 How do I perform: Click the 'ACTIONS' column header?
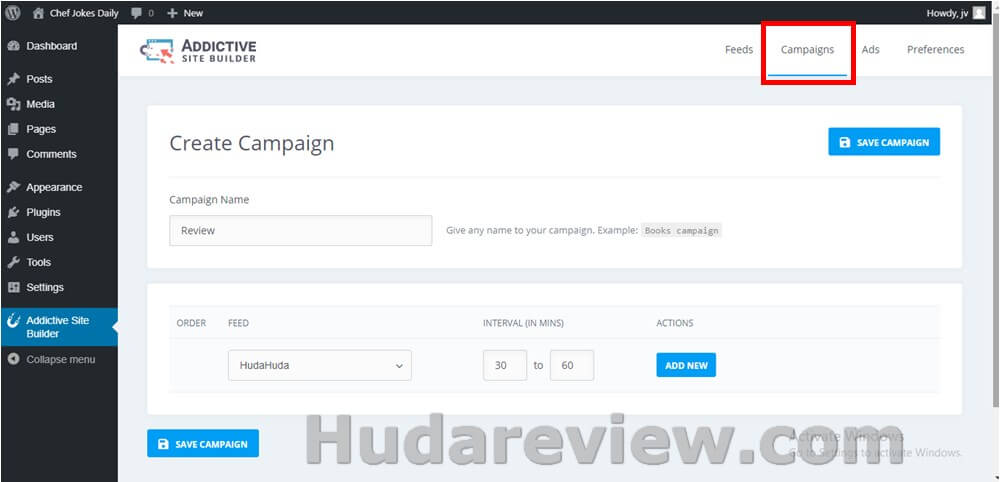click(675, 323)
